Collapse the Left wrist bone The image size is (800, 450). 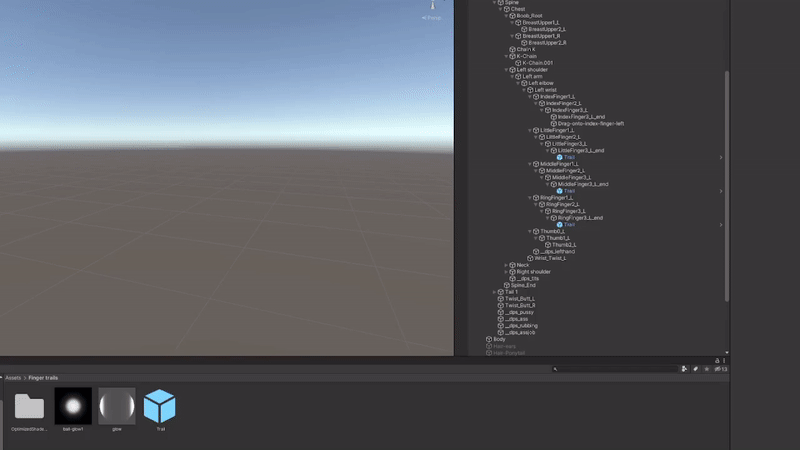coord(524,90)
